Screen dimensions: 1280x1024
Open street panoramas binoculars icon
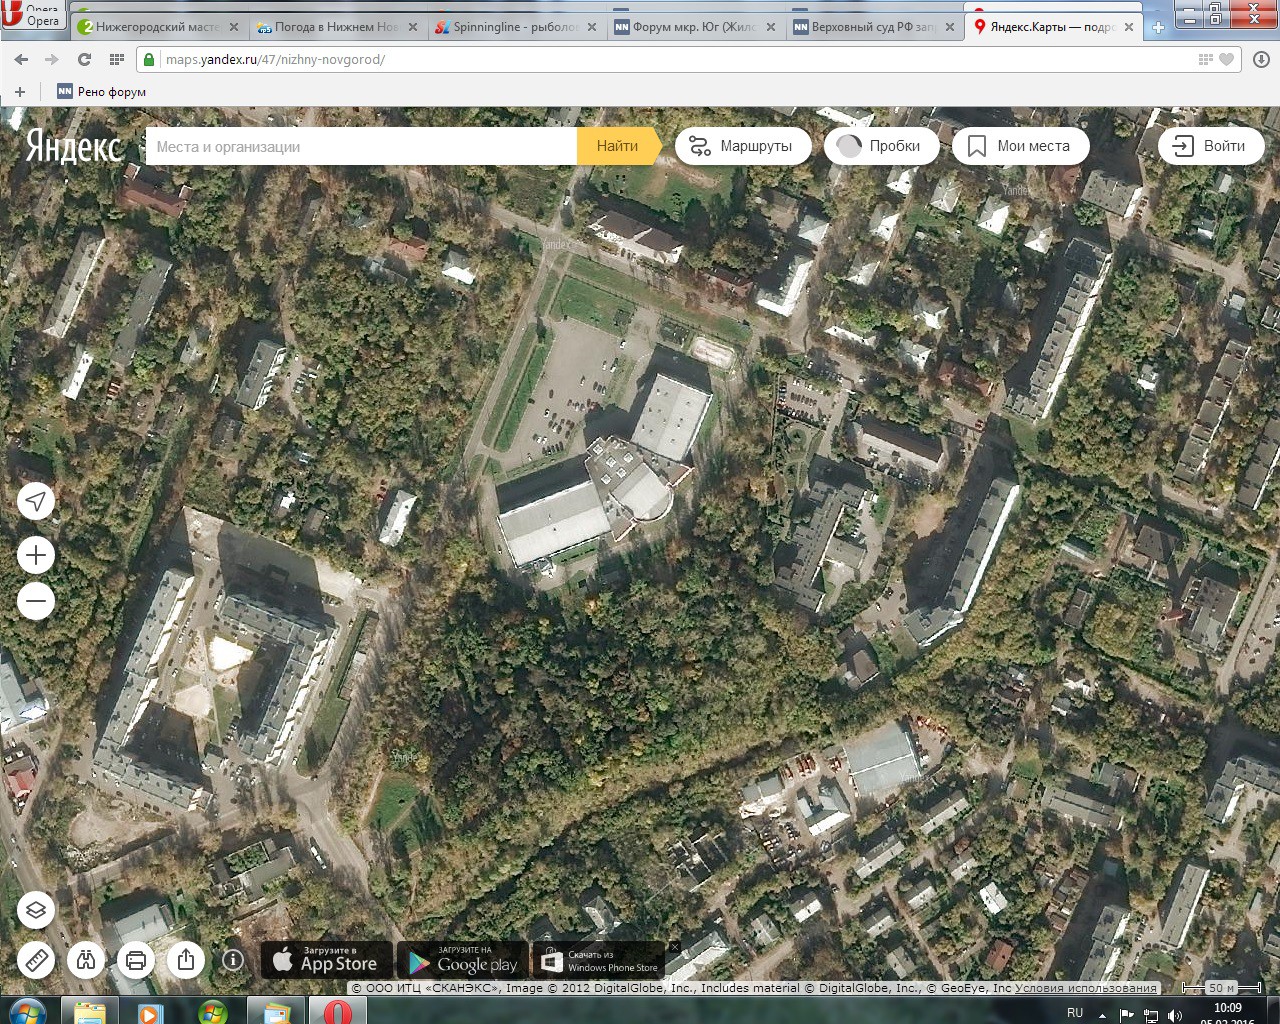86,961
